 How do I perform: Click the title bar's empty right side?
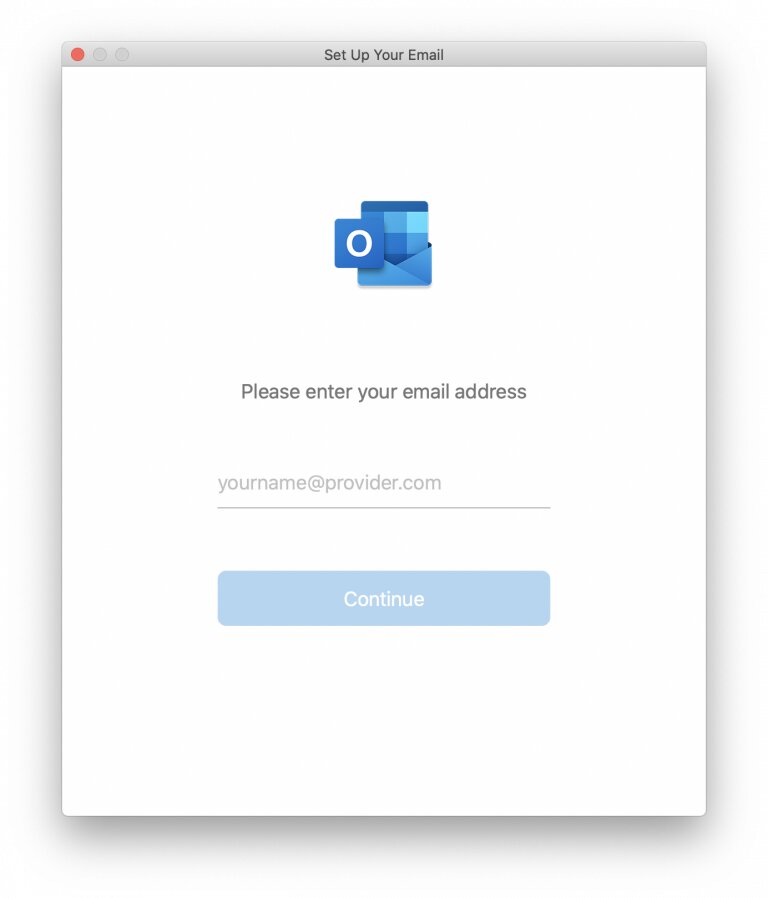click(573, 54)
